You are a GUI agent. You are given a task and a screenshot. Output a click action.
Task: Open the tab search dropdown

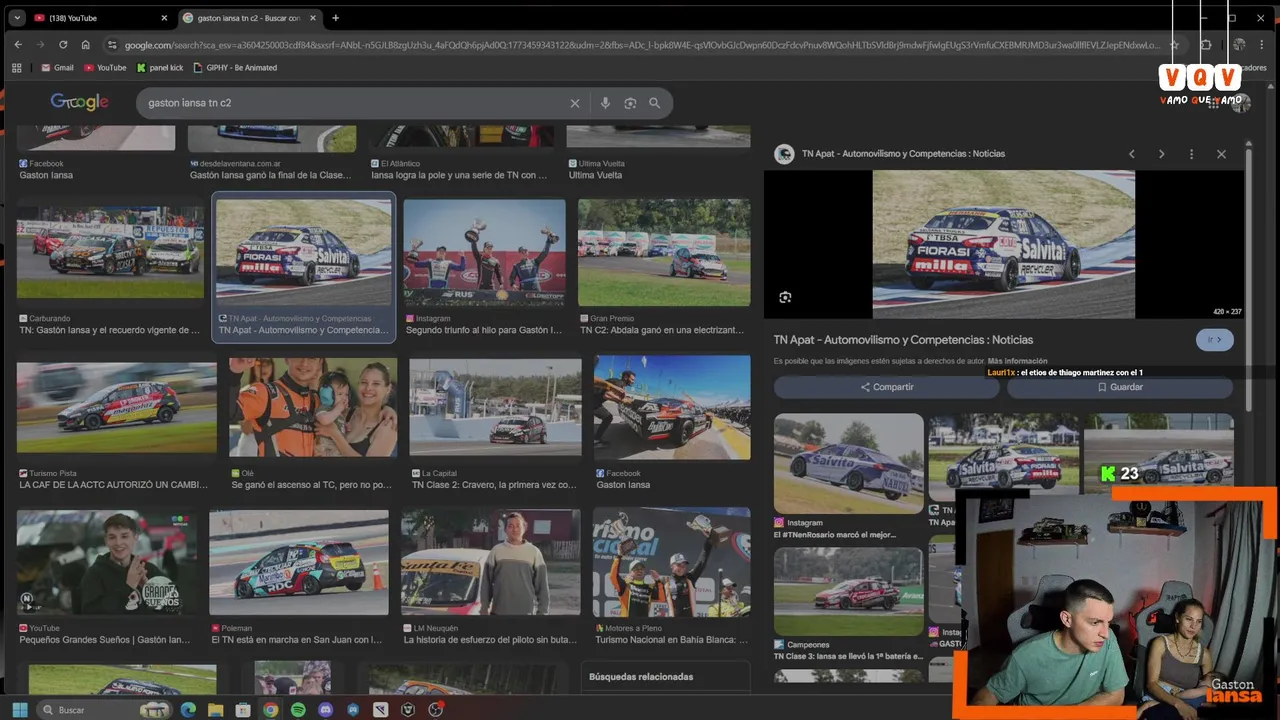(17, 18)
